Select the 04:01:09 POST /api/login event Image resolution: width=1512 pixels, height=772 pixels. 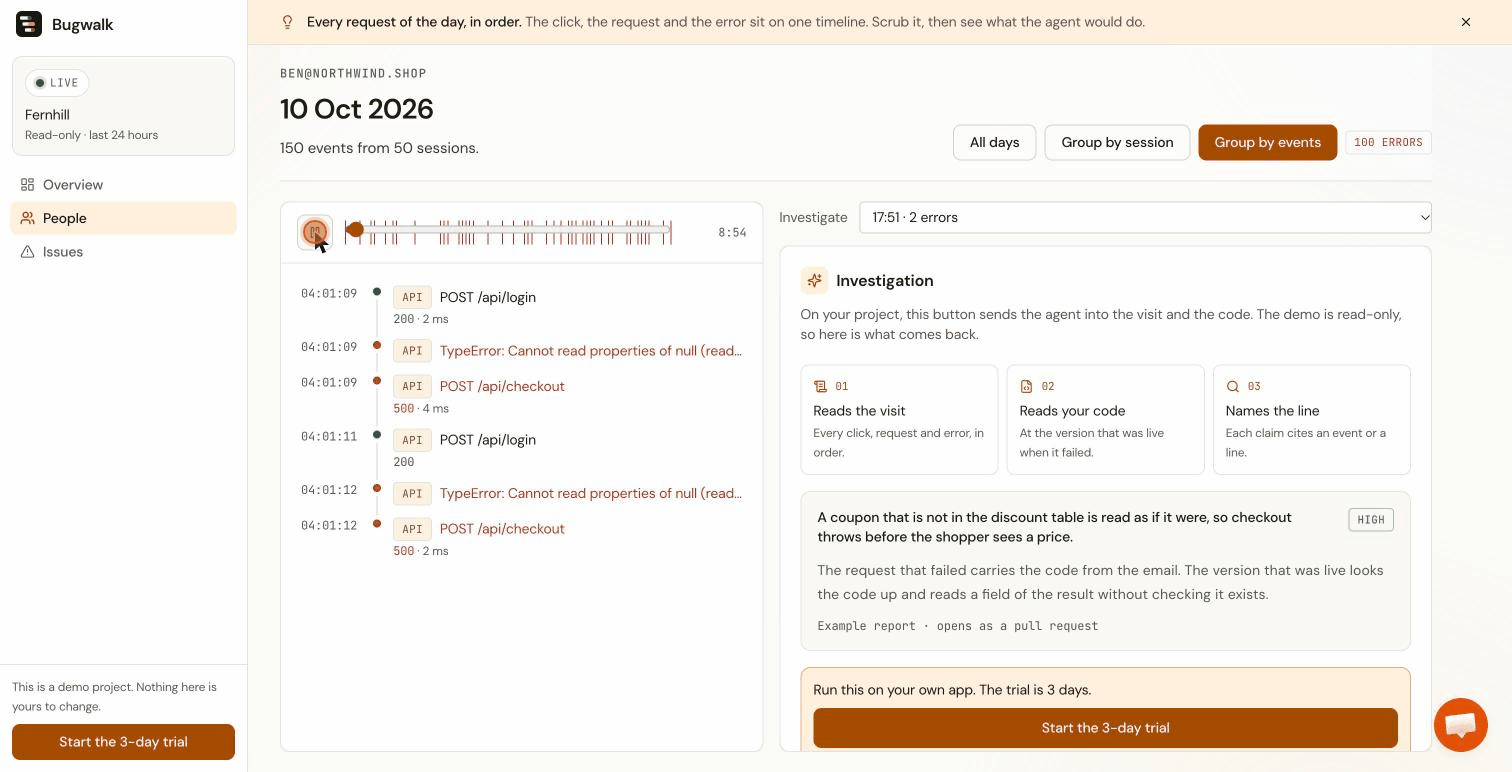[521, 307]
